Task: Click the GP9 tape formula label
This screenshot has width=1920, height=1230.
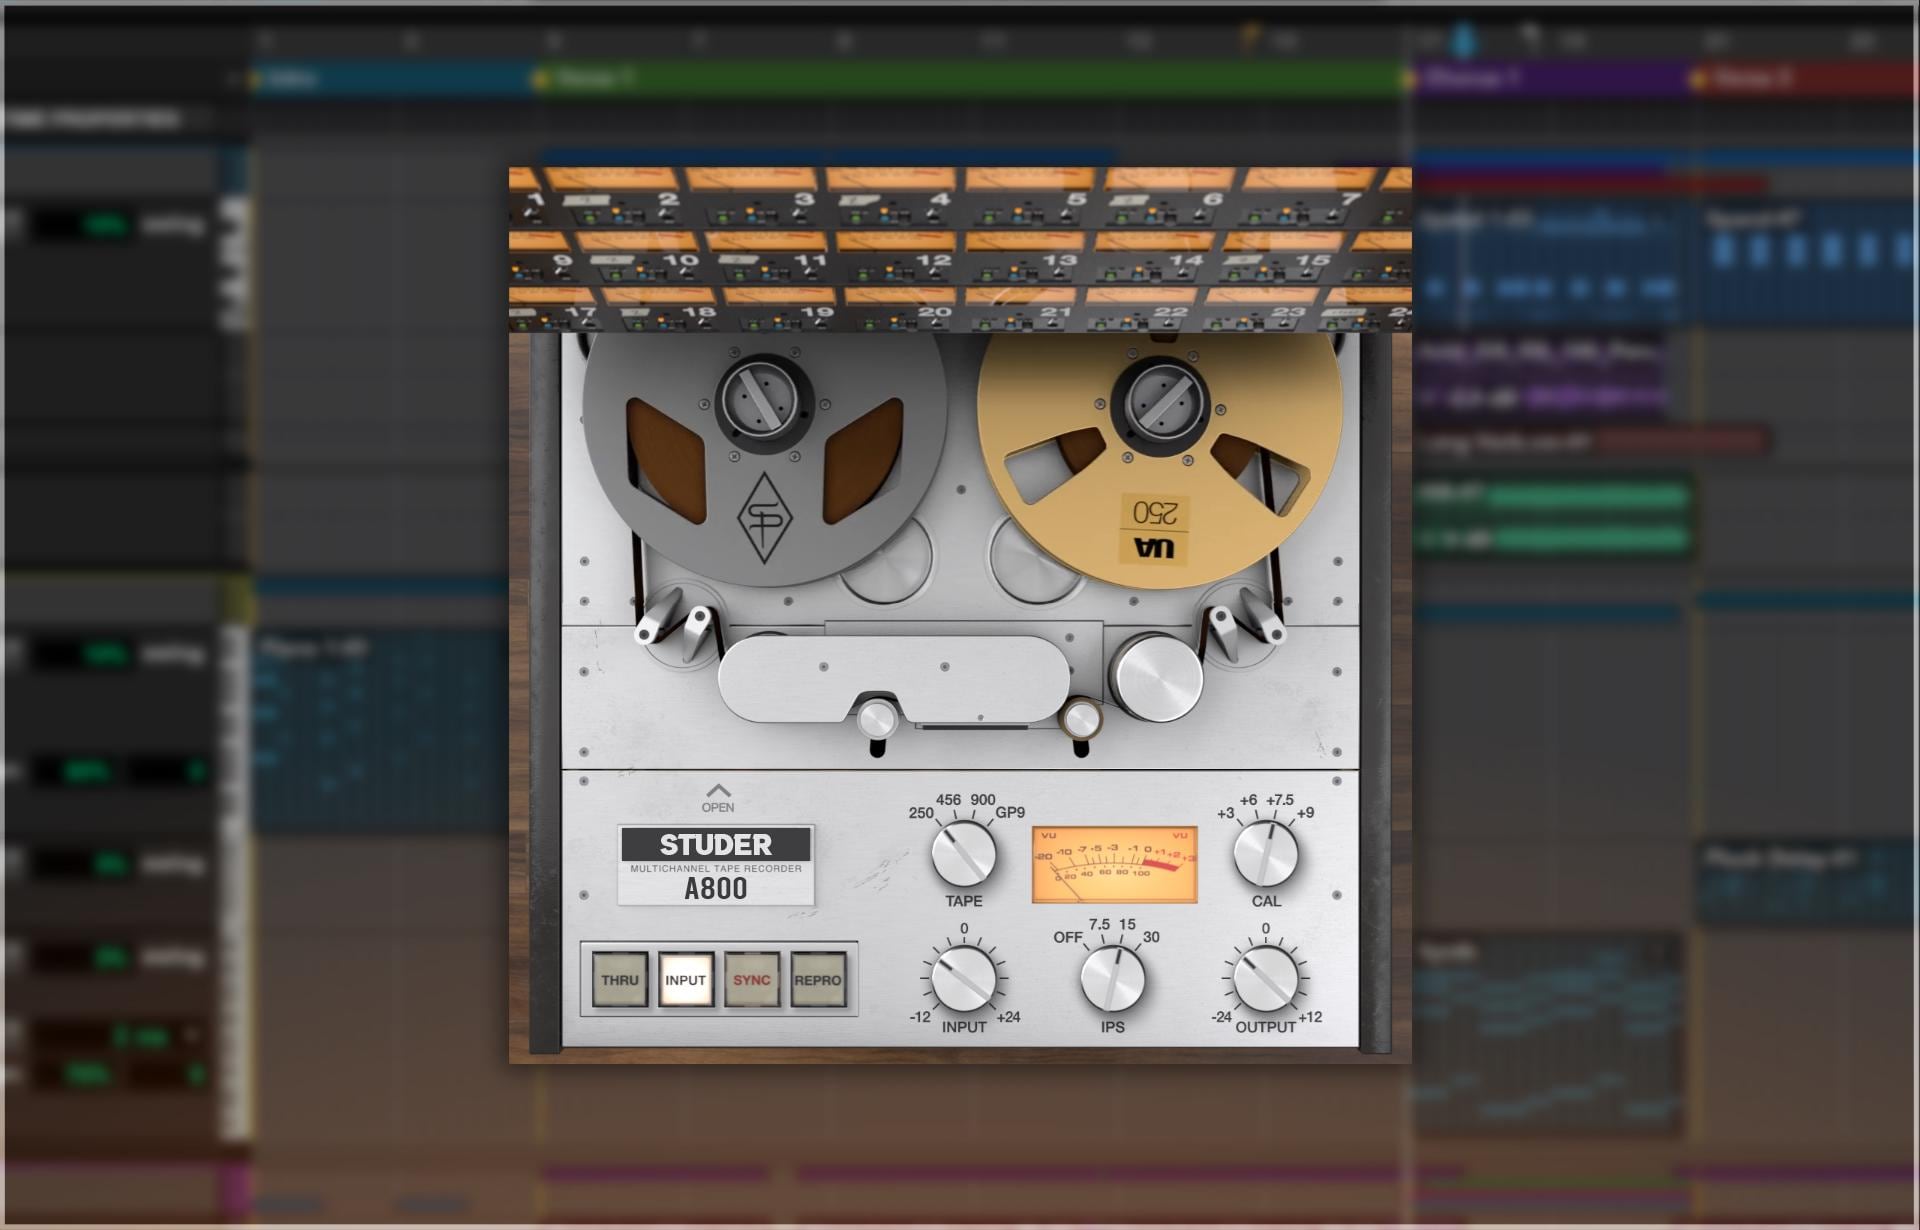Action: [x=1010, y=812]
